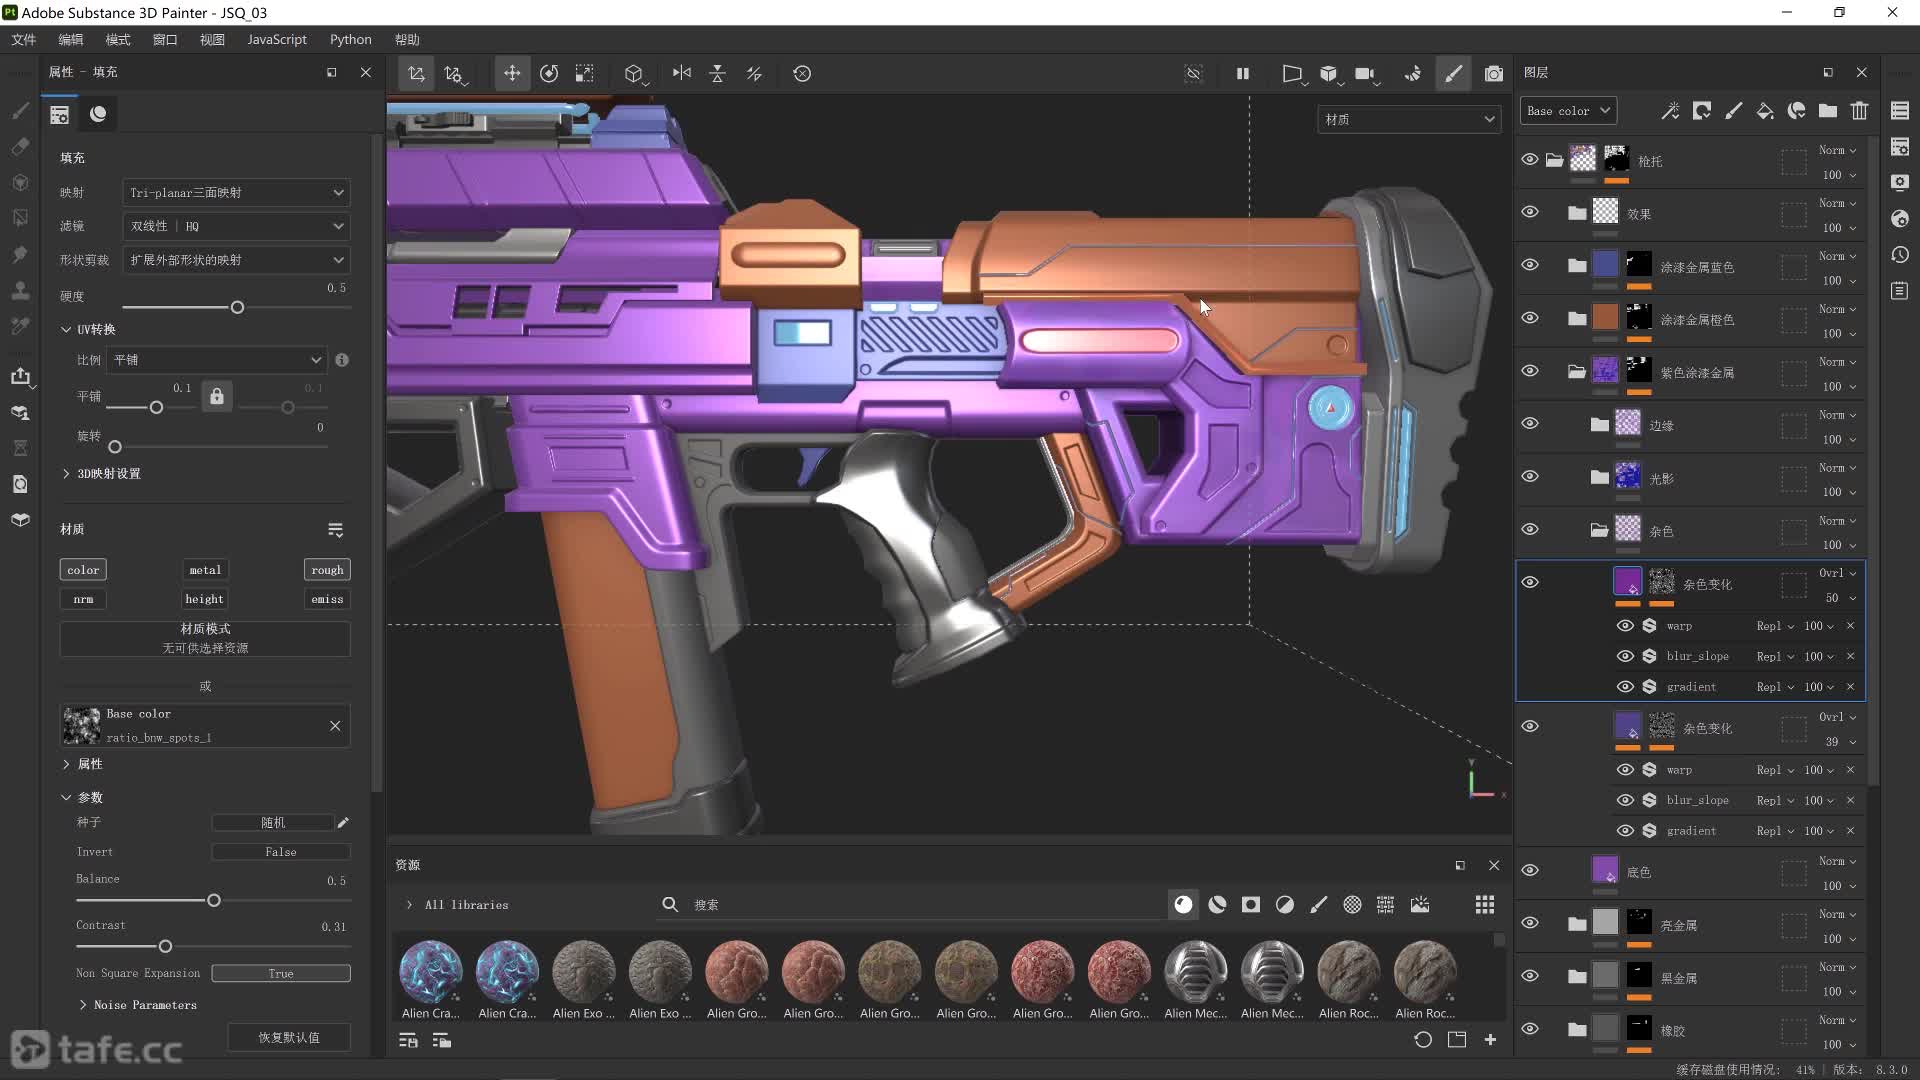Filter assets by brushes icon
Image resolution: width=1920 pixels, height=1080 pixels.
1318,905
